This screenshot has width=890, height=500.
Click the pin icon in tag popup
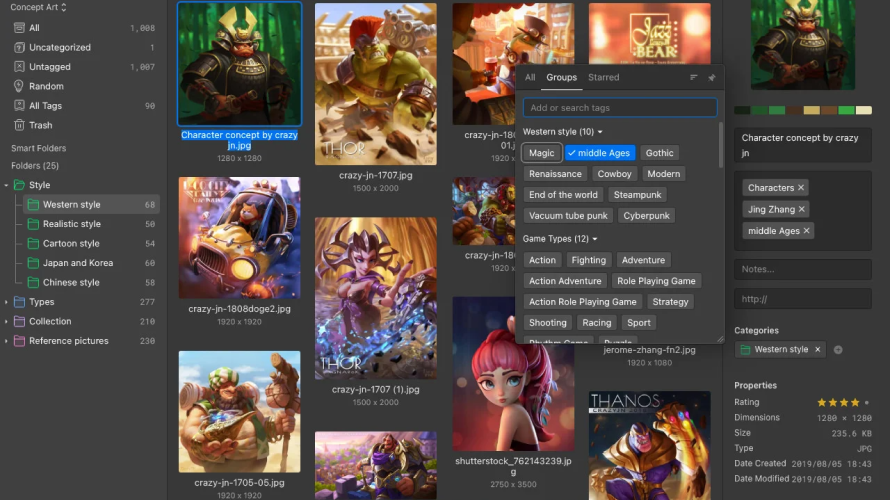[x=711, y=77]
